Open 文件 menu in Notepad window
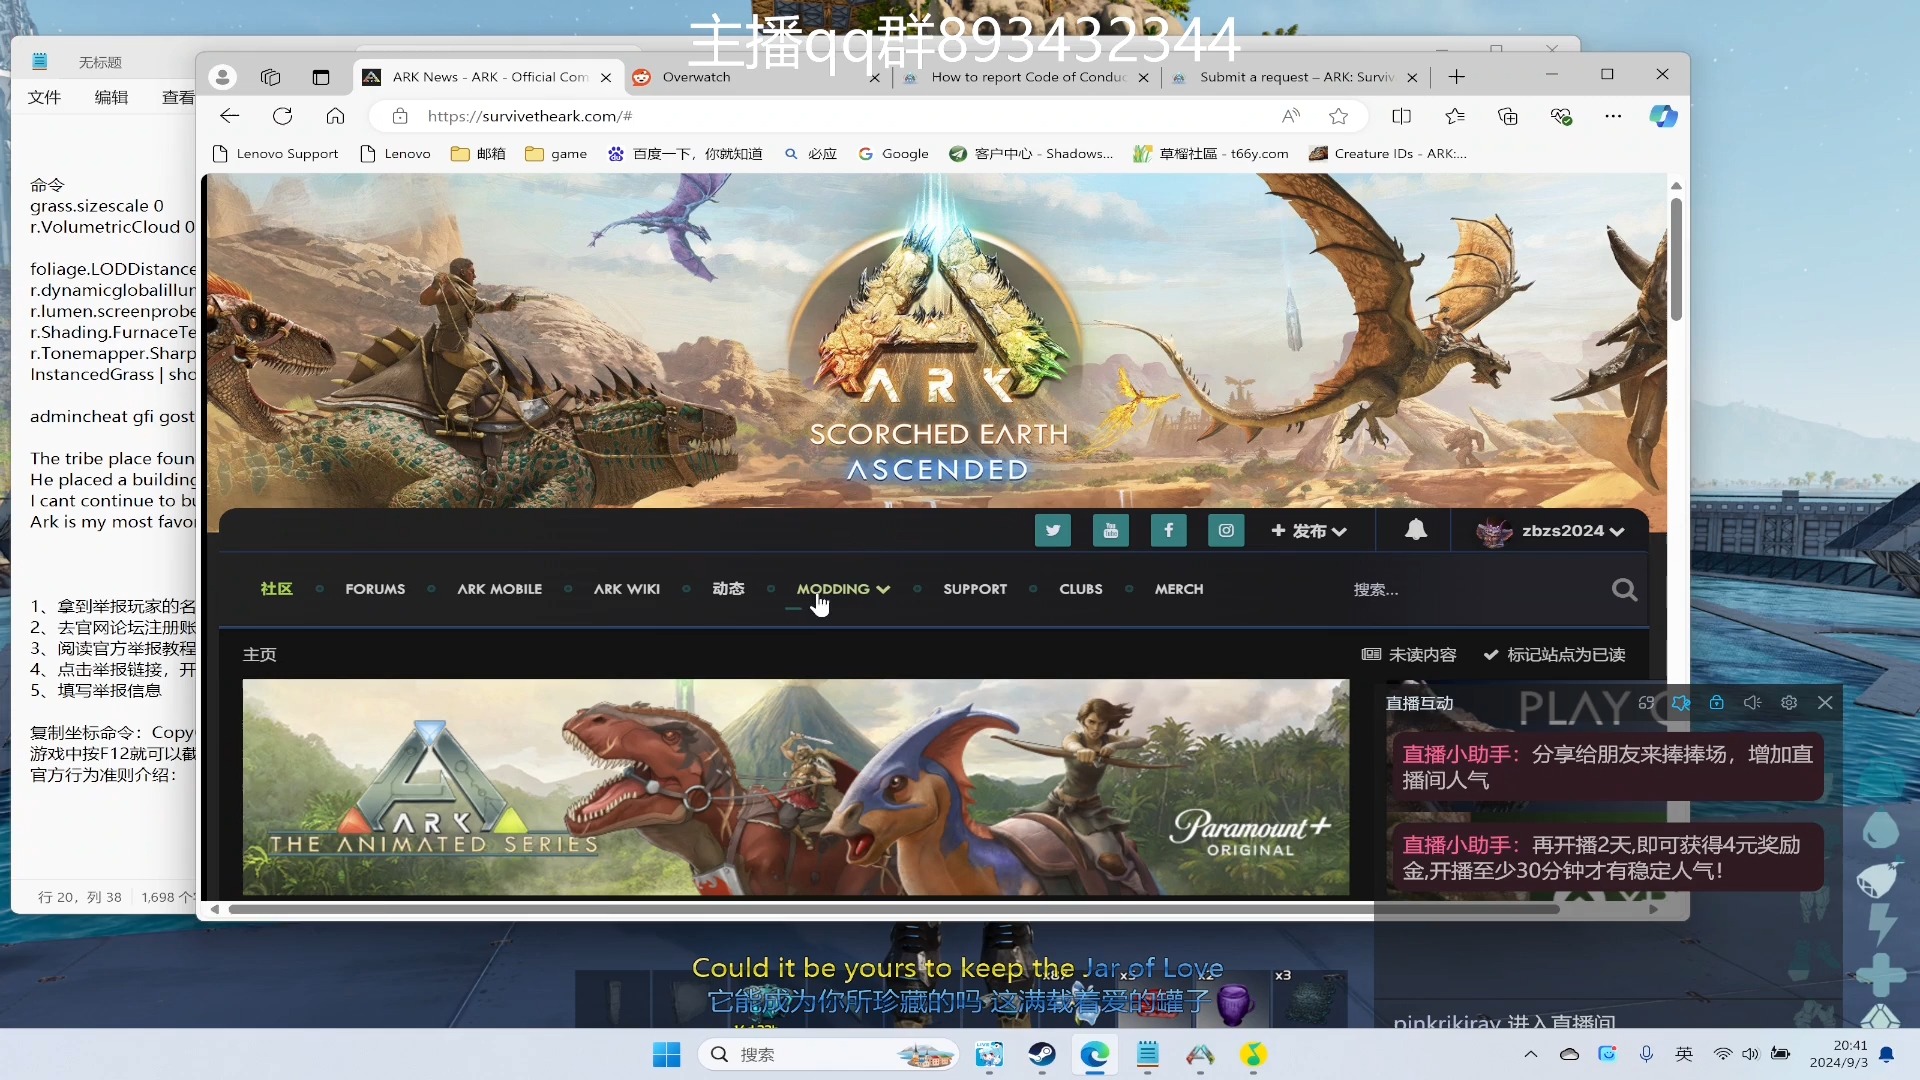The height and width of the screenshot is (1080, 1920). point(44,97)
